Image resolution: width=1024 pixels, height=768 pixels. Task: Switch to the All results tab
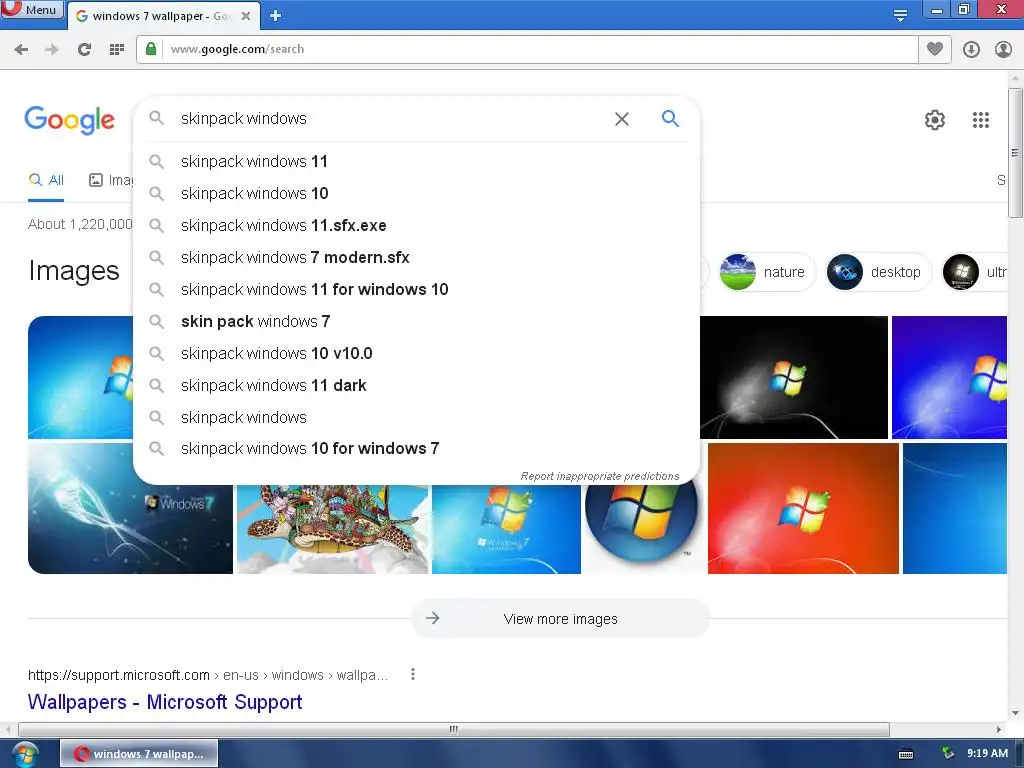click(46, 180)
